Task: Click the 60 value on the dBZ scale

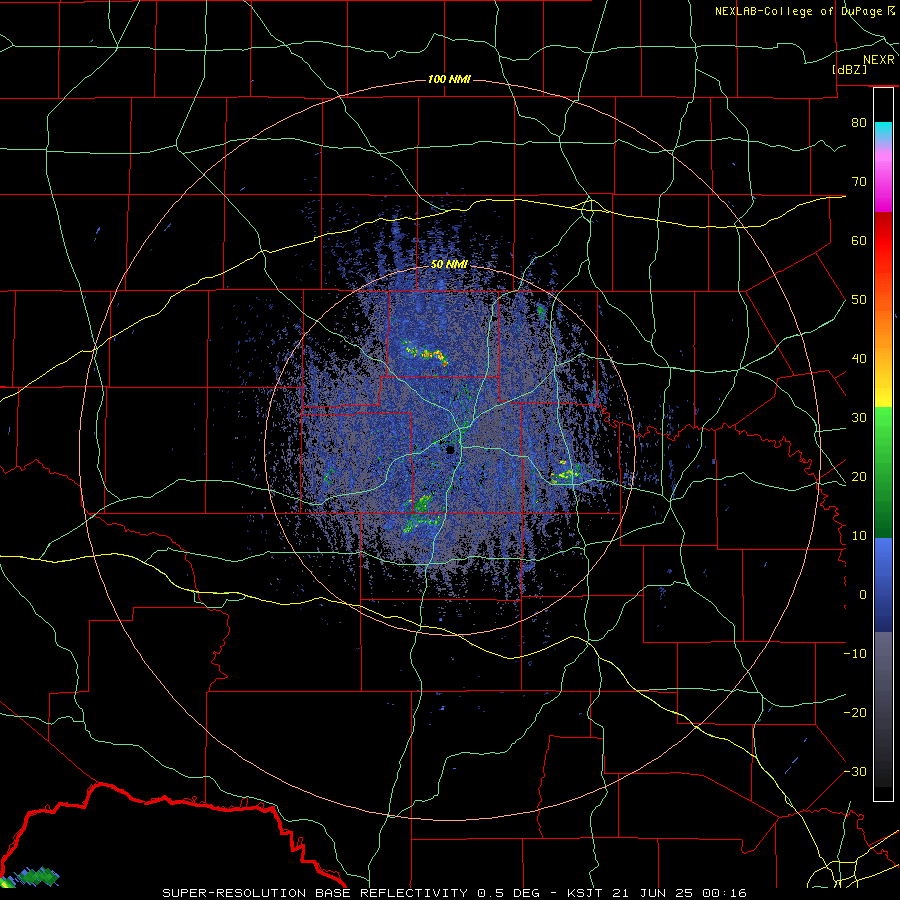Action: (859, 240)
